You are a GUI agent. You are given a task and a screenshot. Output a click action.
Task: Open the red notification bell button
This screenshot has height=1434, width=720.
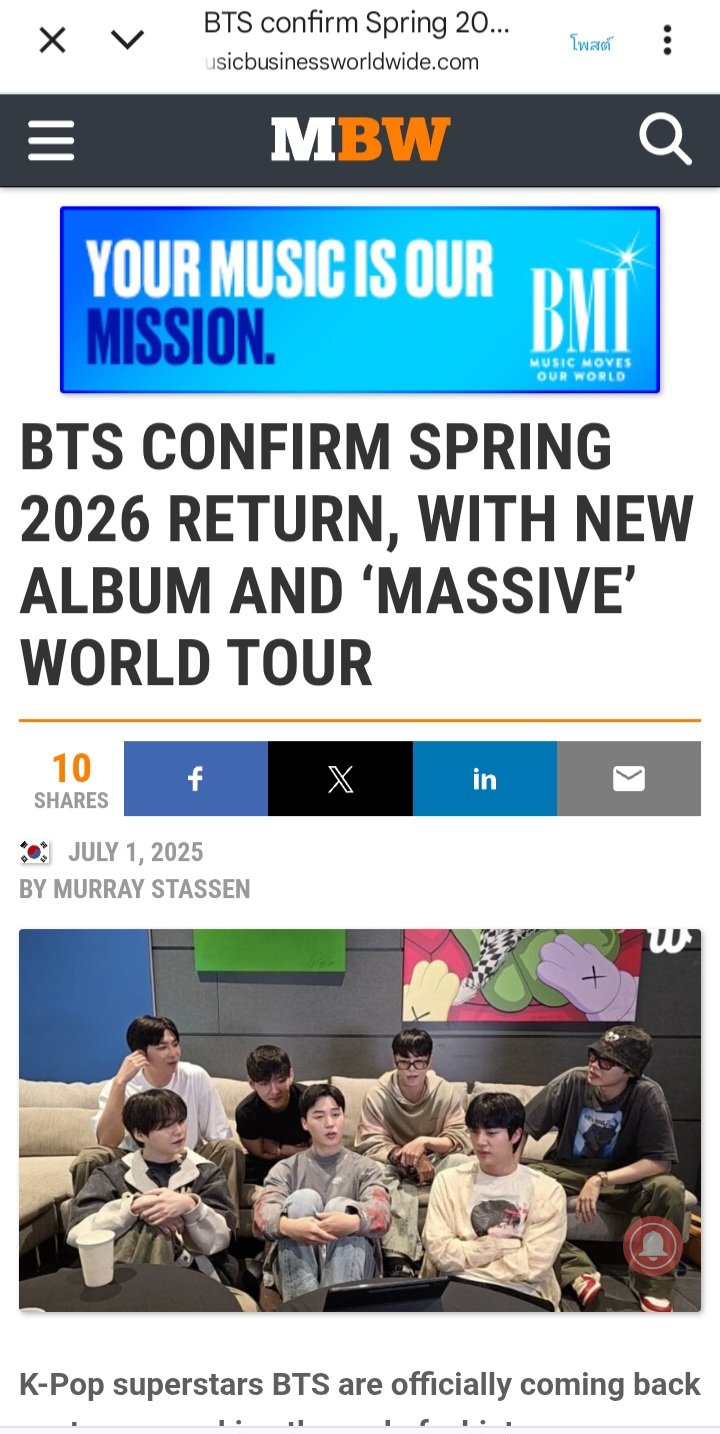(653, 1245)
